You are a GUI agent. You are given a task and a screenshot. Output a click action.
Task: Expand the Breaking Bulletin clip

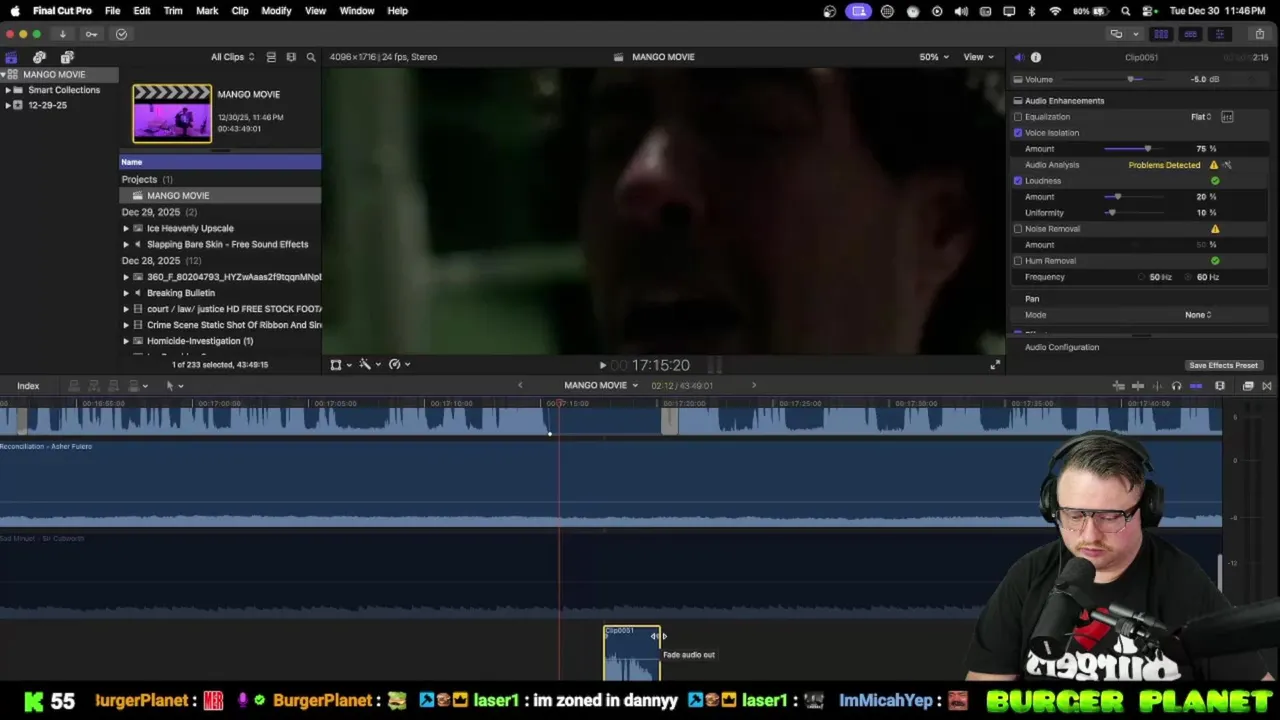126,293
